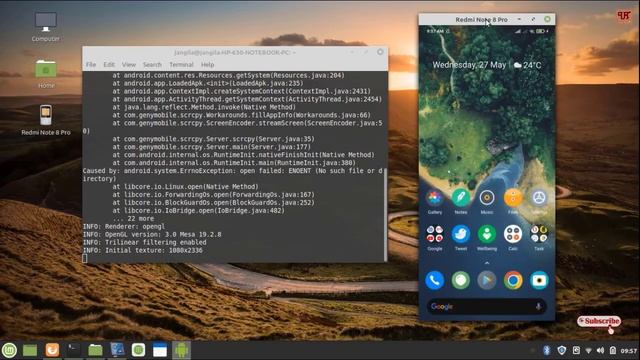640x360 pixels.
Task: Click the line "INFO: Renderer: opengl"
Action: point(124,227)
